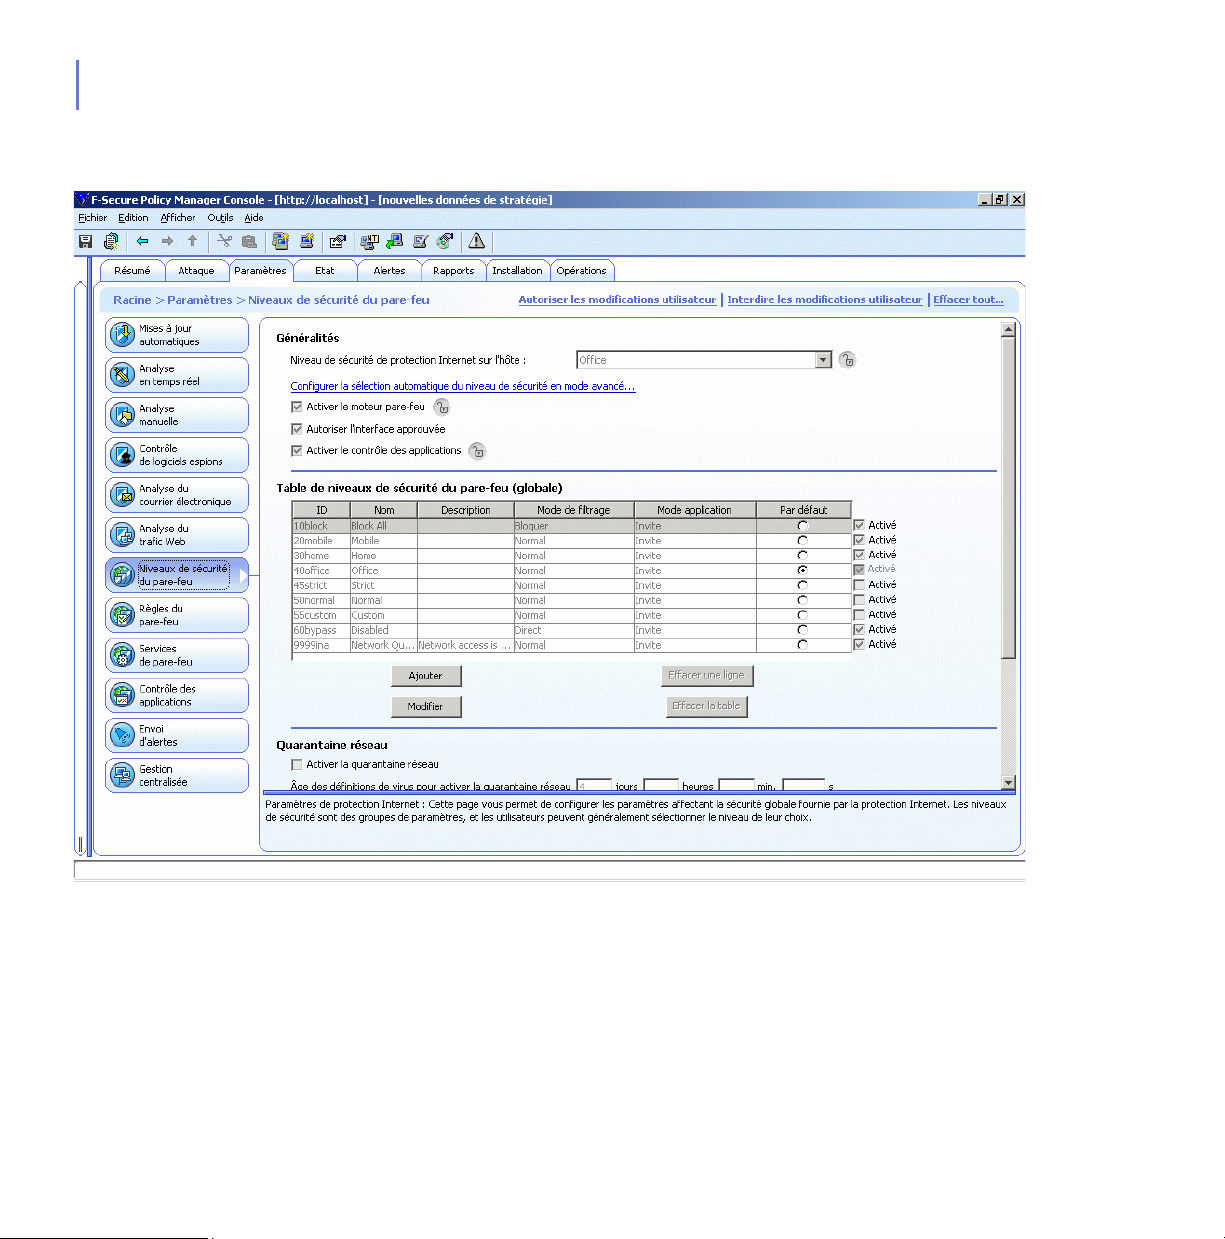Open the Edition menu
Screen dimensions: 1225x1239
133,217
